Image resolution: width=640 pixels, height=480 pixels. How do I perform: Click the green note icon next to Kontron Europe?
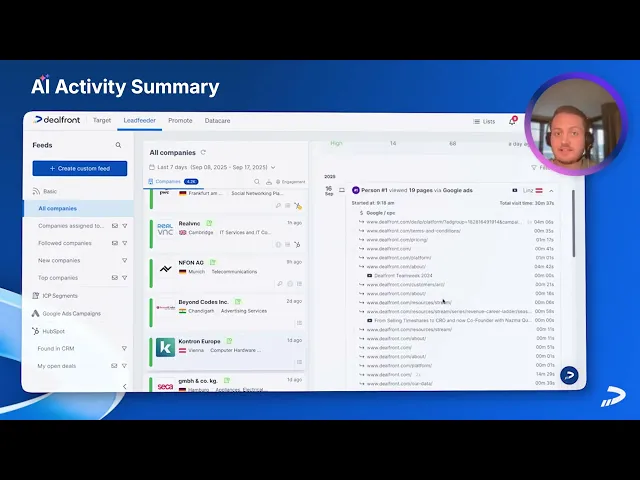point(229,341)
